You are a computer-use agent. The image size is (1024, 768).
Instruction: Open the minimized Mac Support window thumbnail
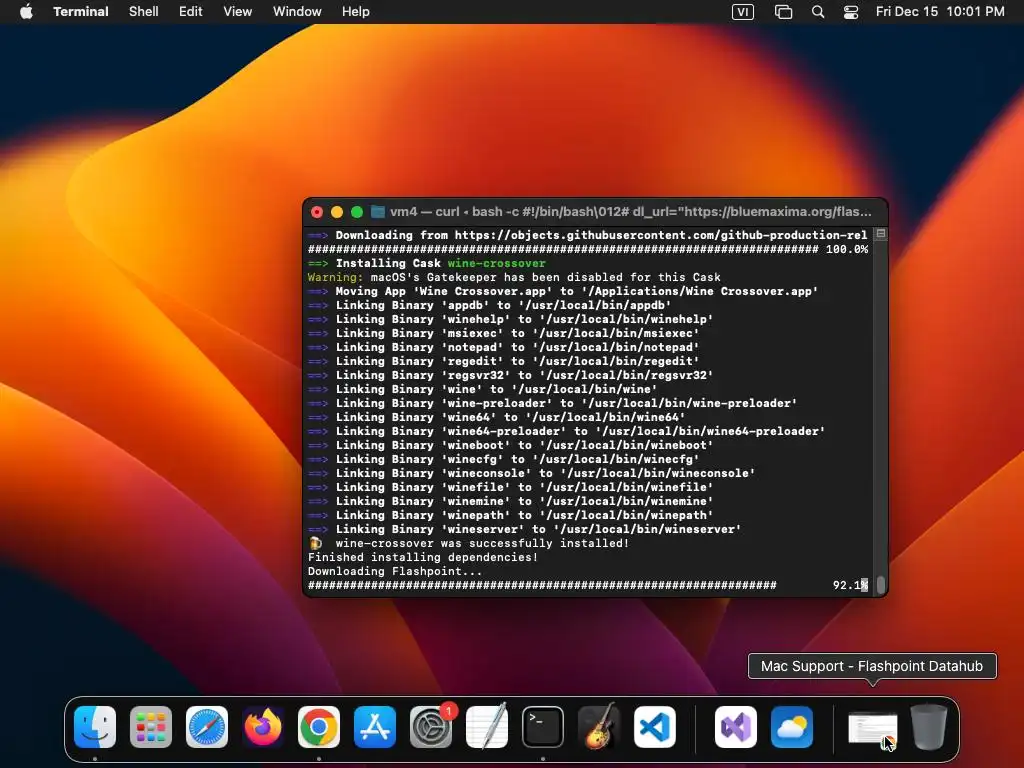pyautogui.click(x=872, y=729)
